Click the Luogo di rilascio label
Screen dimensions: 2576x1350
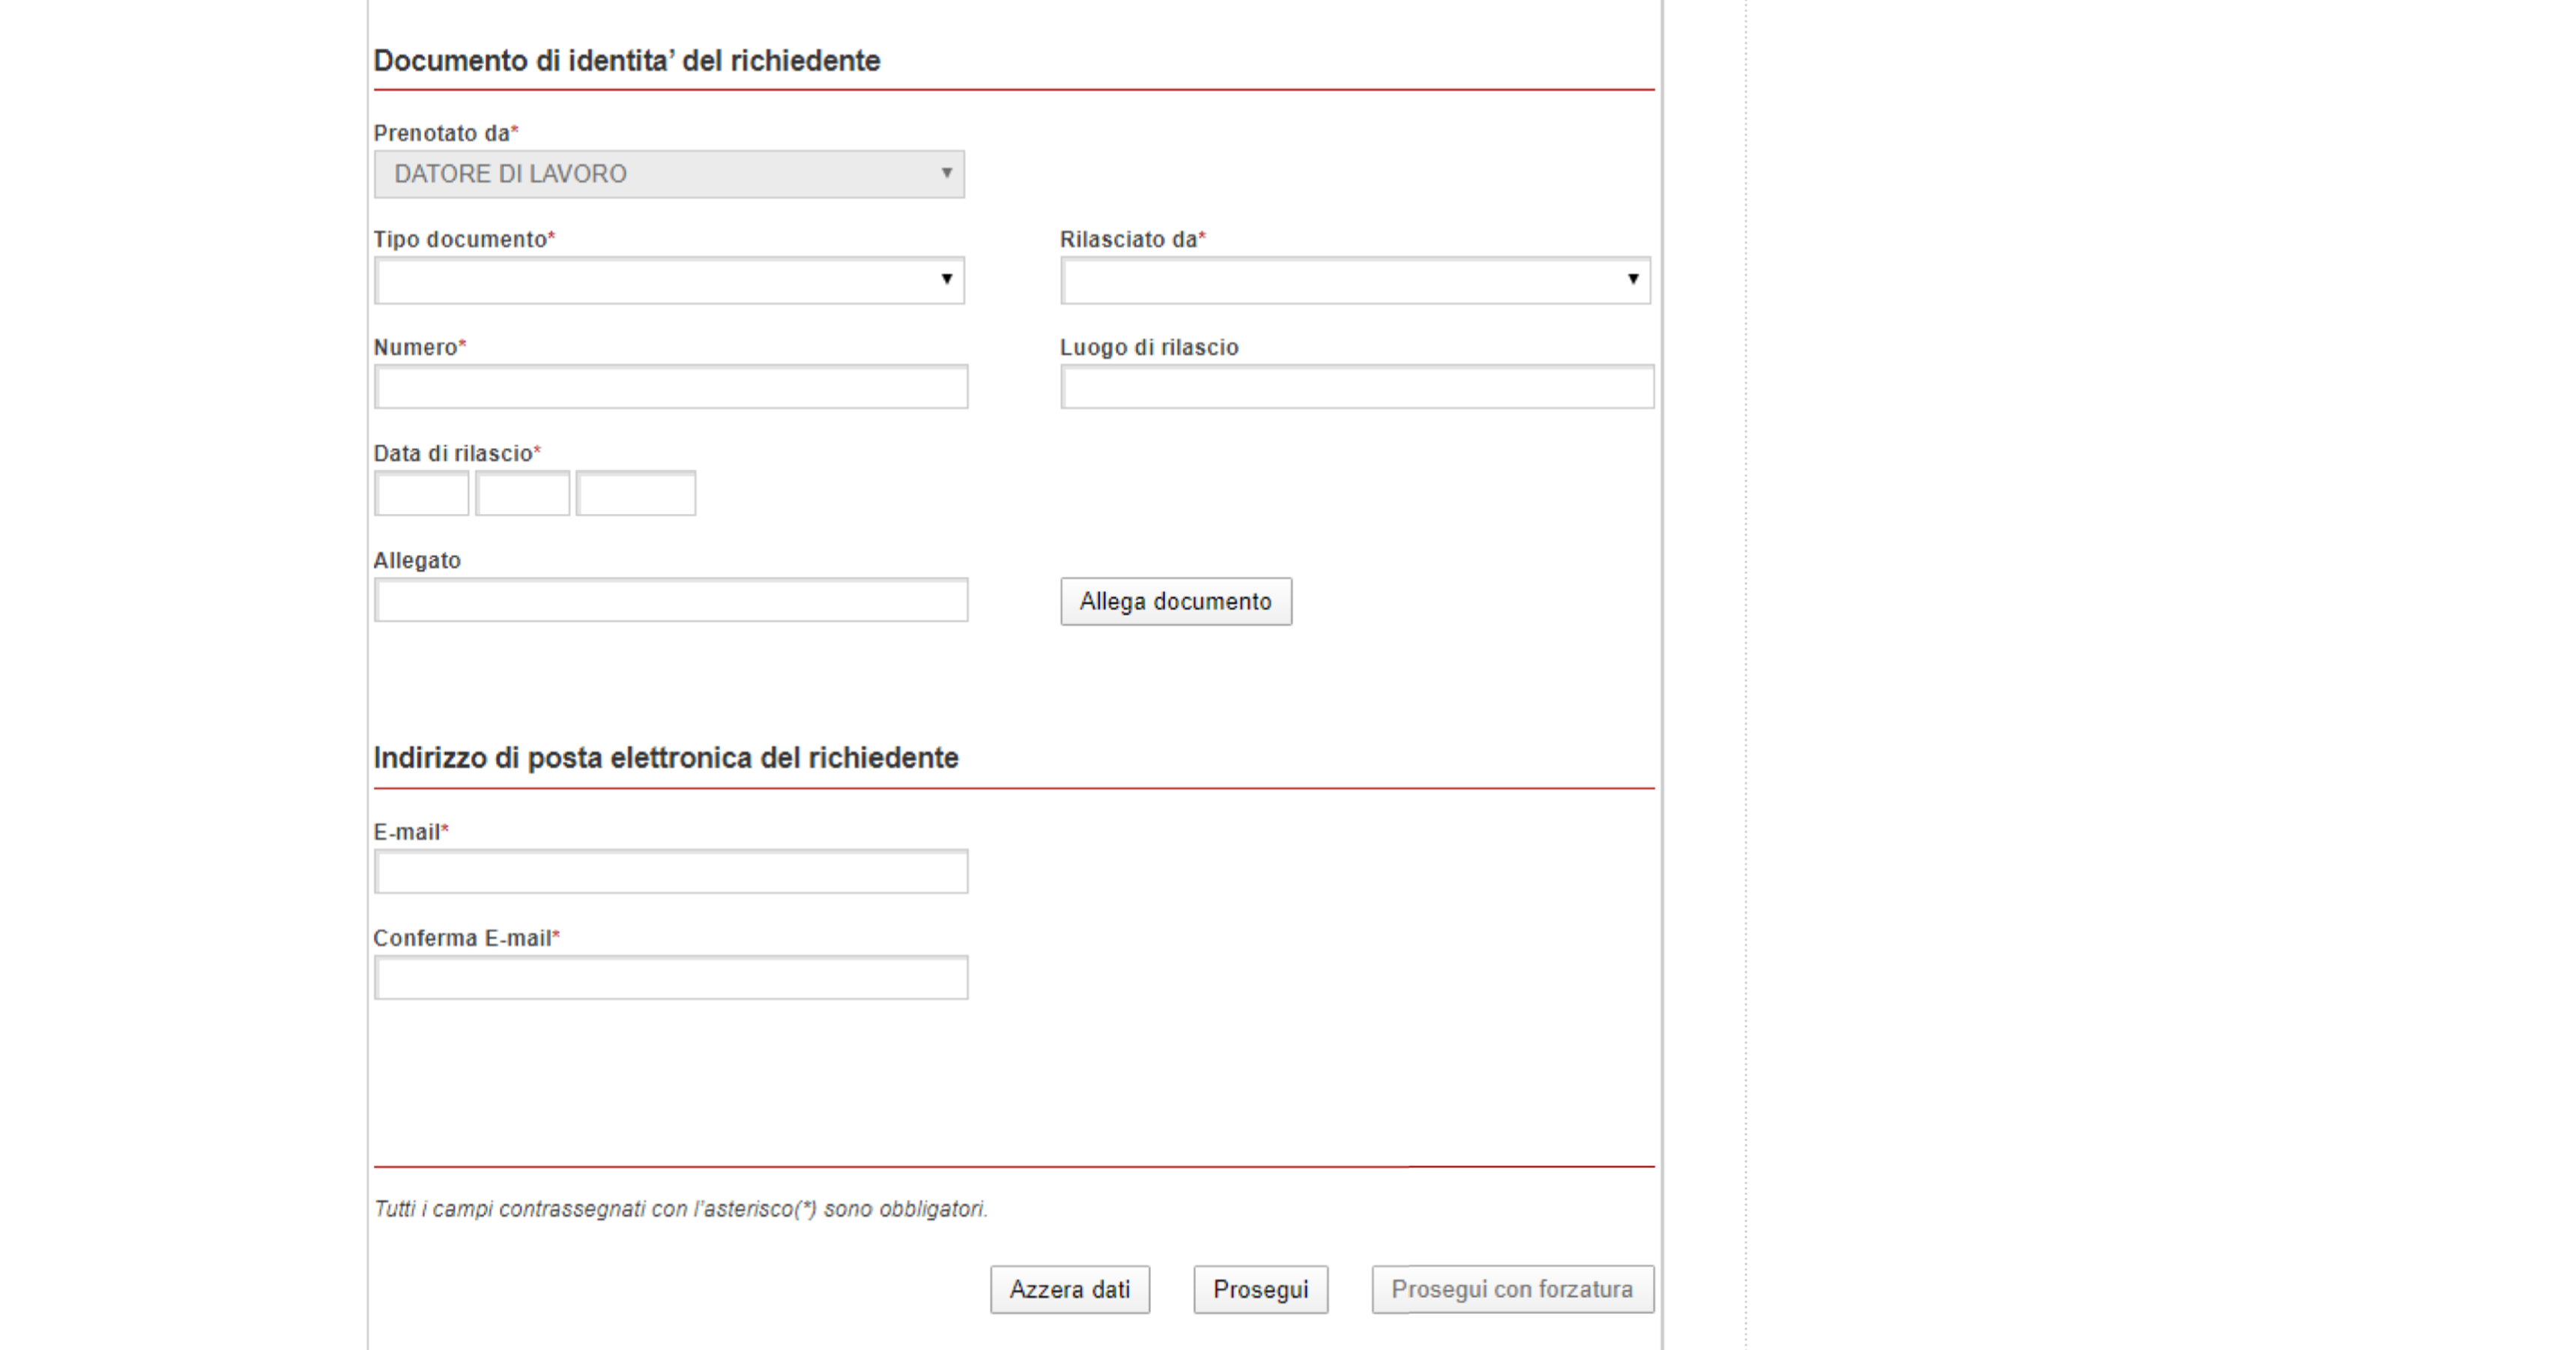tap(1149, 348)
